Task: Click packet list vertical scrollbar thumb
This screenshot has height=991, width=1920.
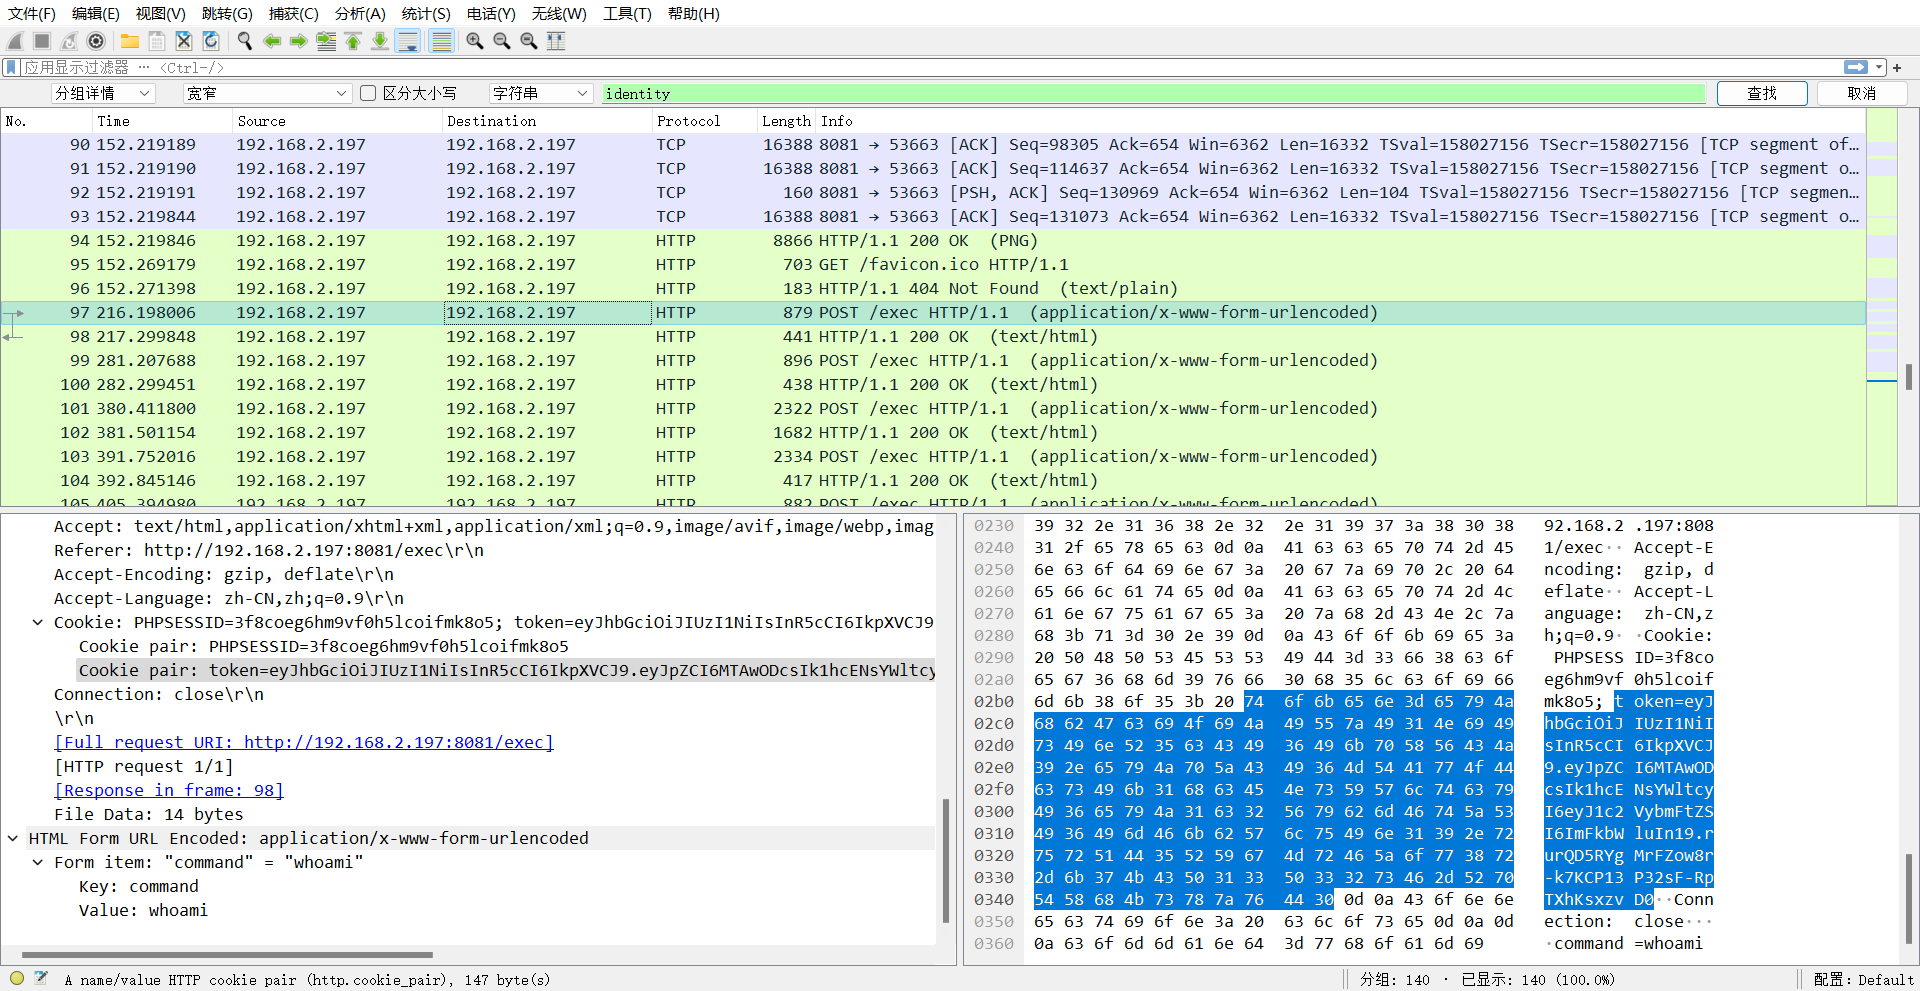Action: pos(1909,376)
